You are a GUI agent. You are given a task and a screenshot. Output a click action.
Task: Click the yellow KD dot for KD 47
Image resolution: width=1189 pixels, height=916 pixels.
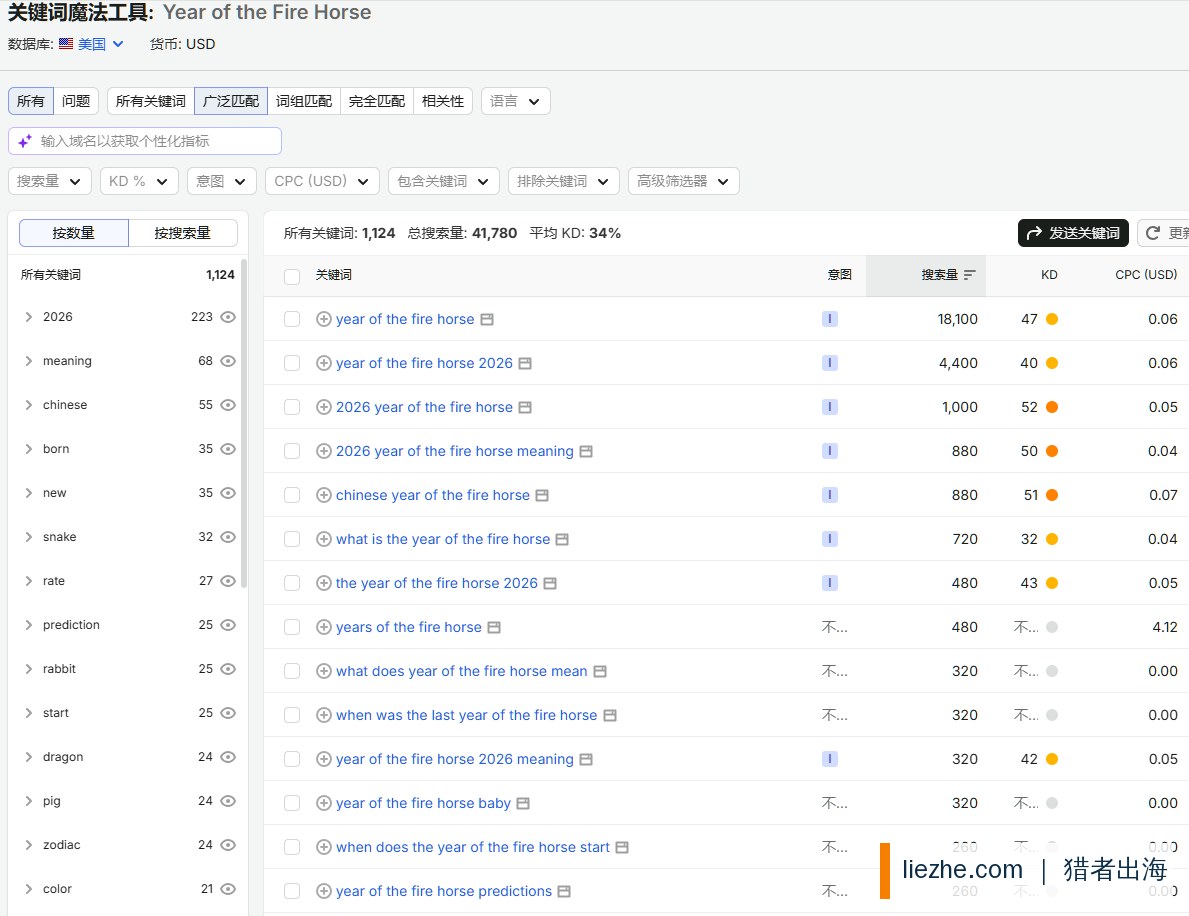pos(1052,319)
